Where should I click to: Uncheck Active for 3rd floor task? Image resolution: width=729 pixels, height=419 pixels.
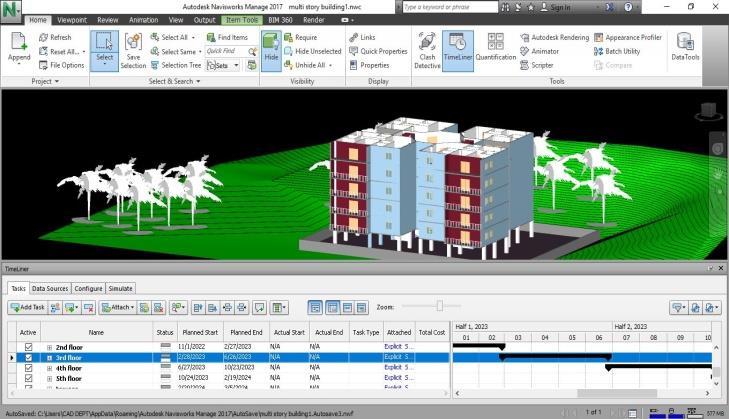coord(28,358)
